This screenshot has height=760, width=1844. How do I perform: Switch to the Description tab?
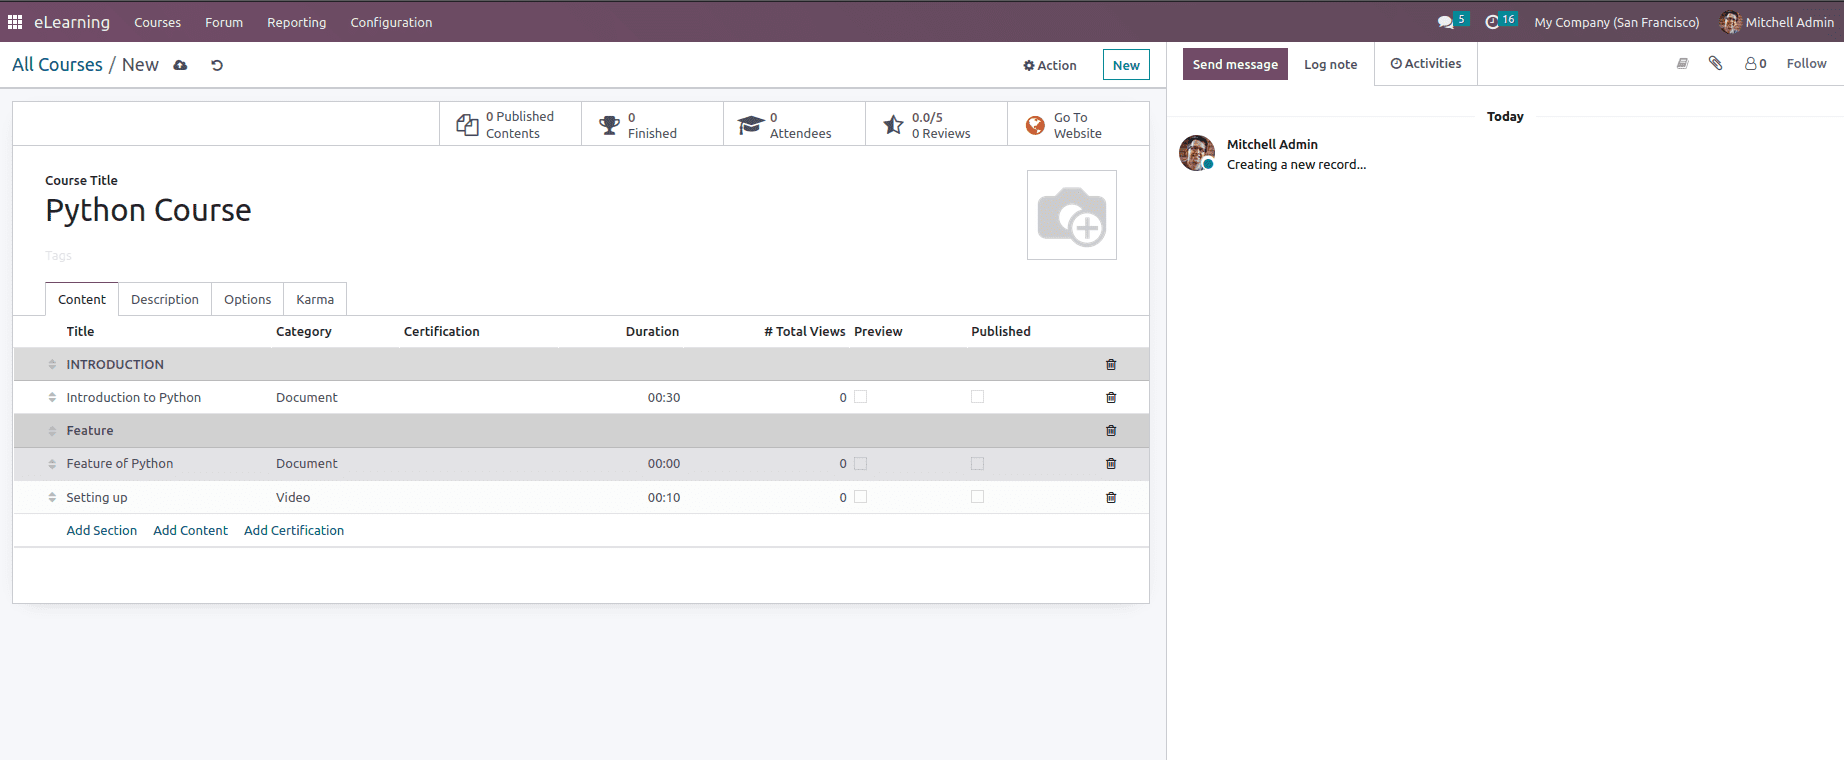coord(165,299)
